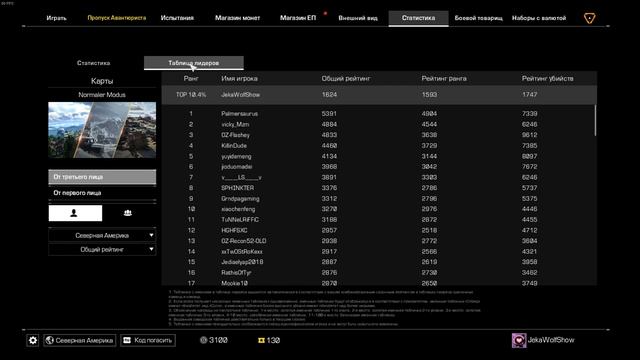
Task: Open Общий рейтинг sorting dropdown
Action: click(x=102, y=249)
